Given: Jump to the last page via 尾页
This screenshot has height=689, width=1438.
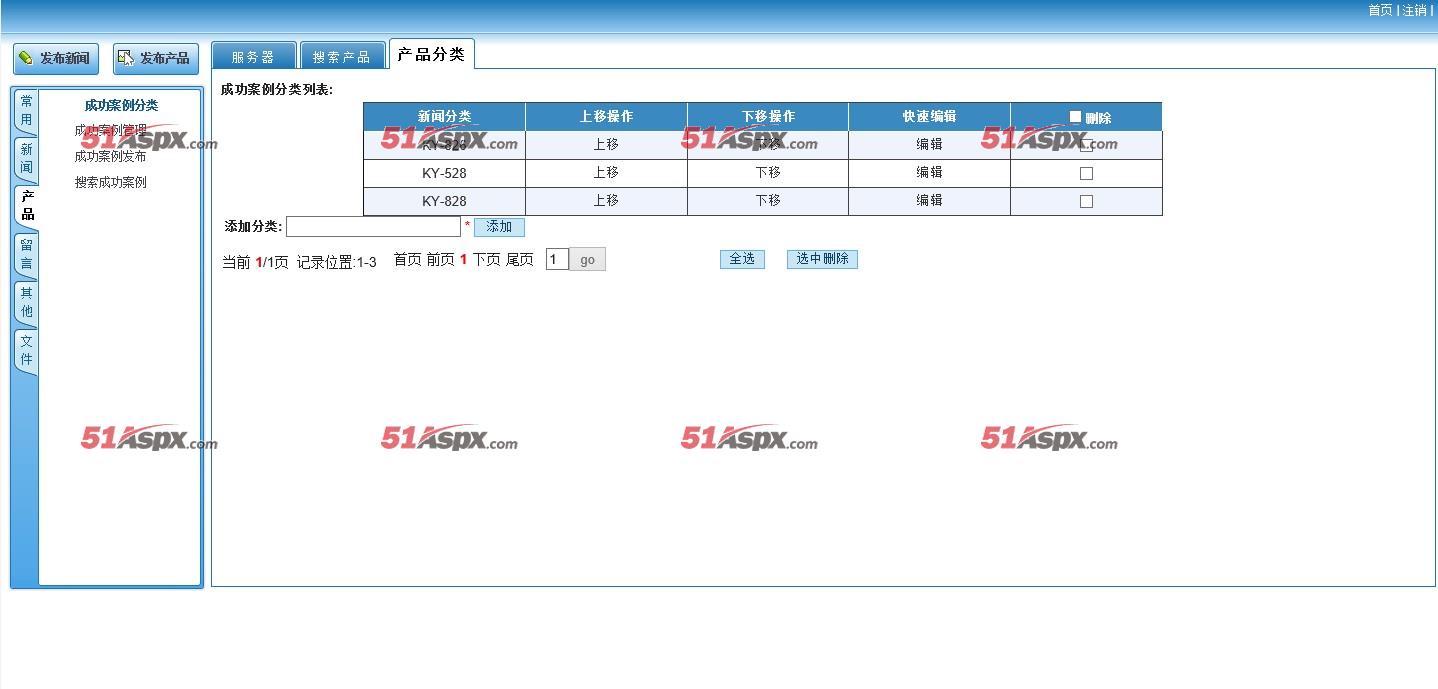Looking at the screenshot, I should tap(519, 260).
